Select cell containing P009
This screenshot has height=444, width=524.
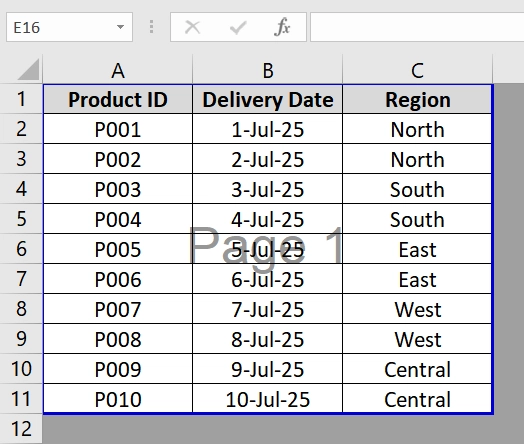click(x=118, y=369)
